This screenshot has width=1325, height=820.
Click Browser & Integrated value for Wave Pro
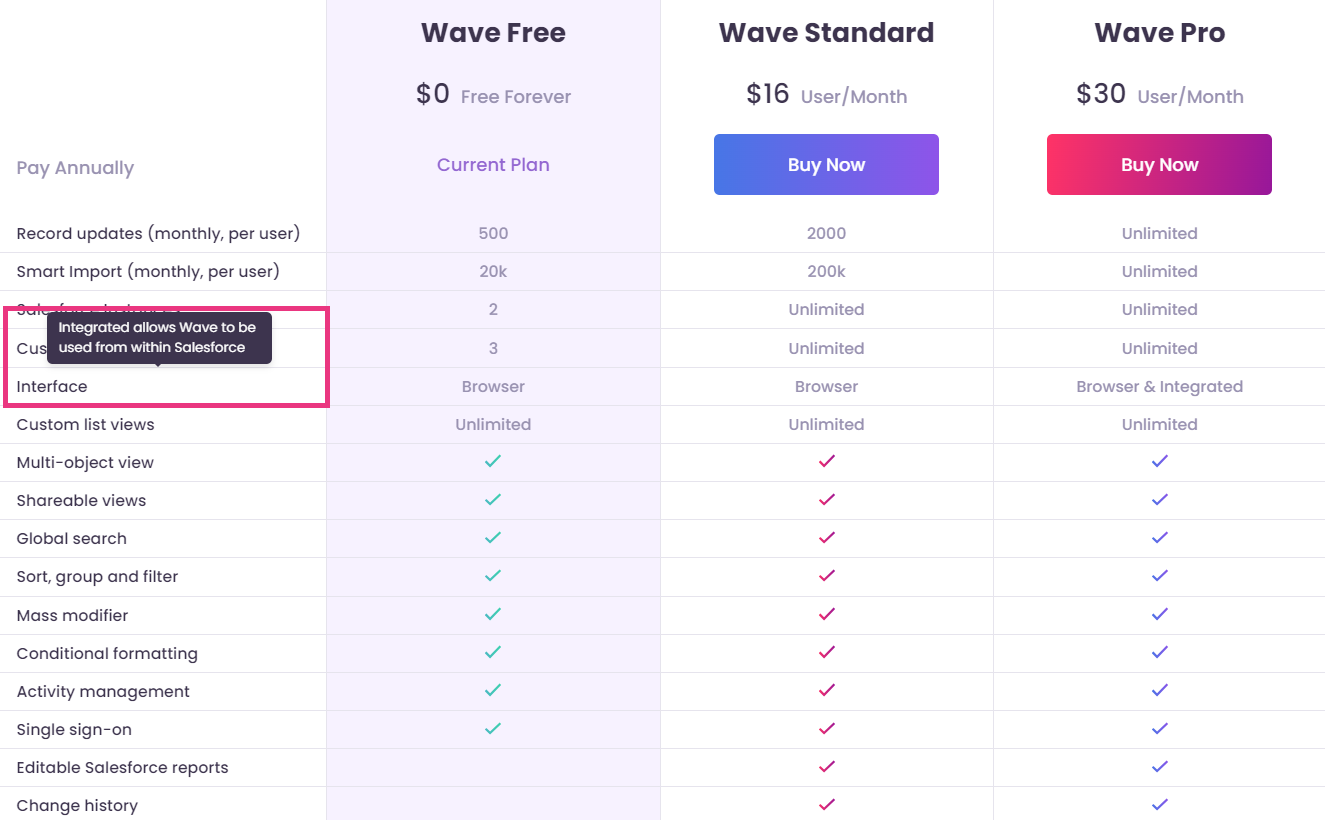1159,386
